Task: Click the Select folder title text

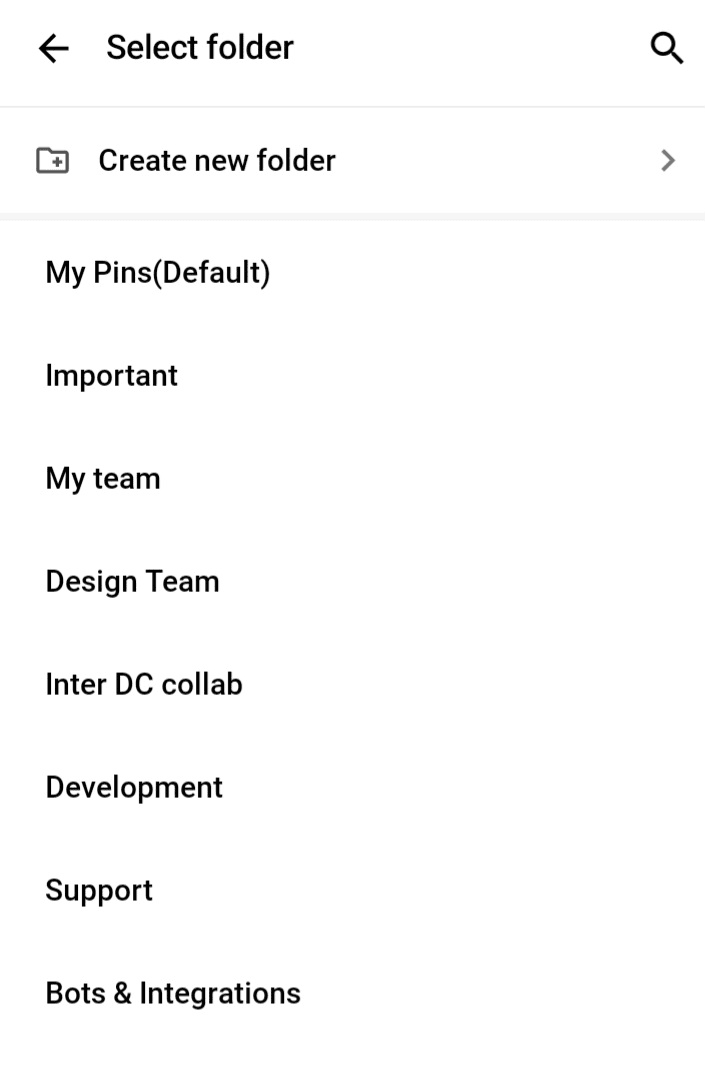Action: (200, 48)
